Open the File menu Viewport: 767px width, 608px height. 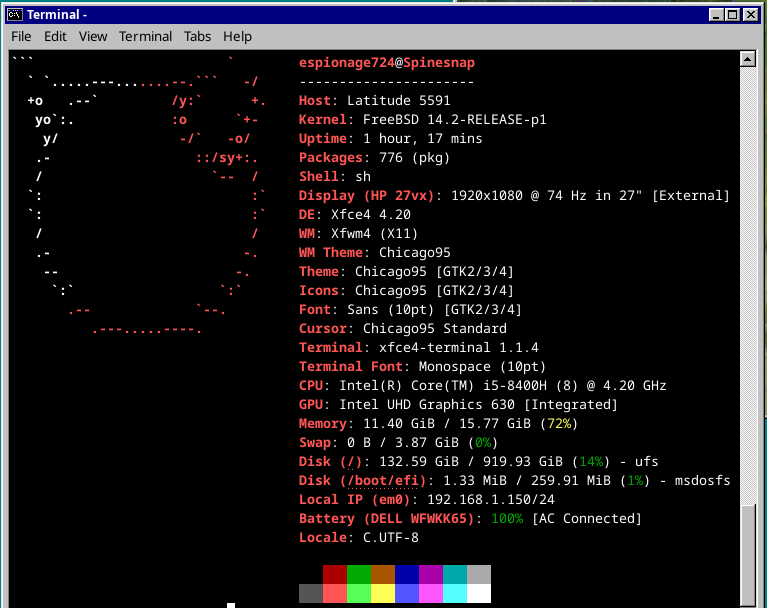click(21, 36)
